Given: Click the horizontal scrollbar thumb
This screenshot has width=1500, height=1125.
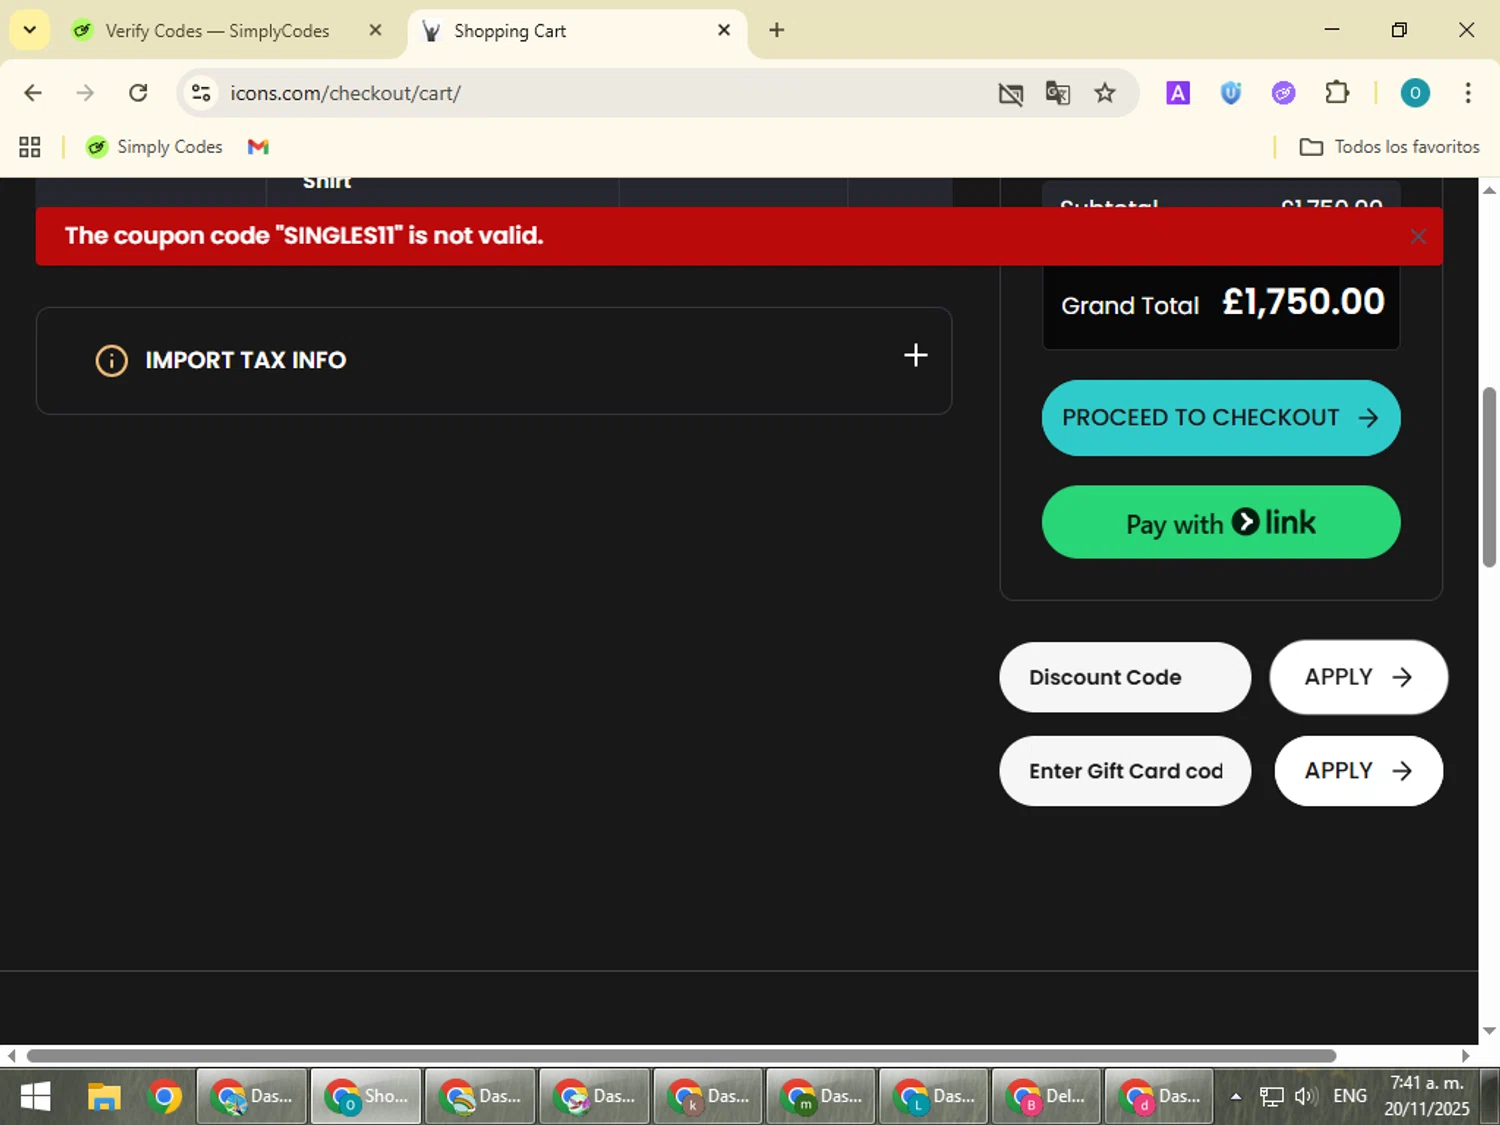Looking at the screenshot, I should [681, 1056].
